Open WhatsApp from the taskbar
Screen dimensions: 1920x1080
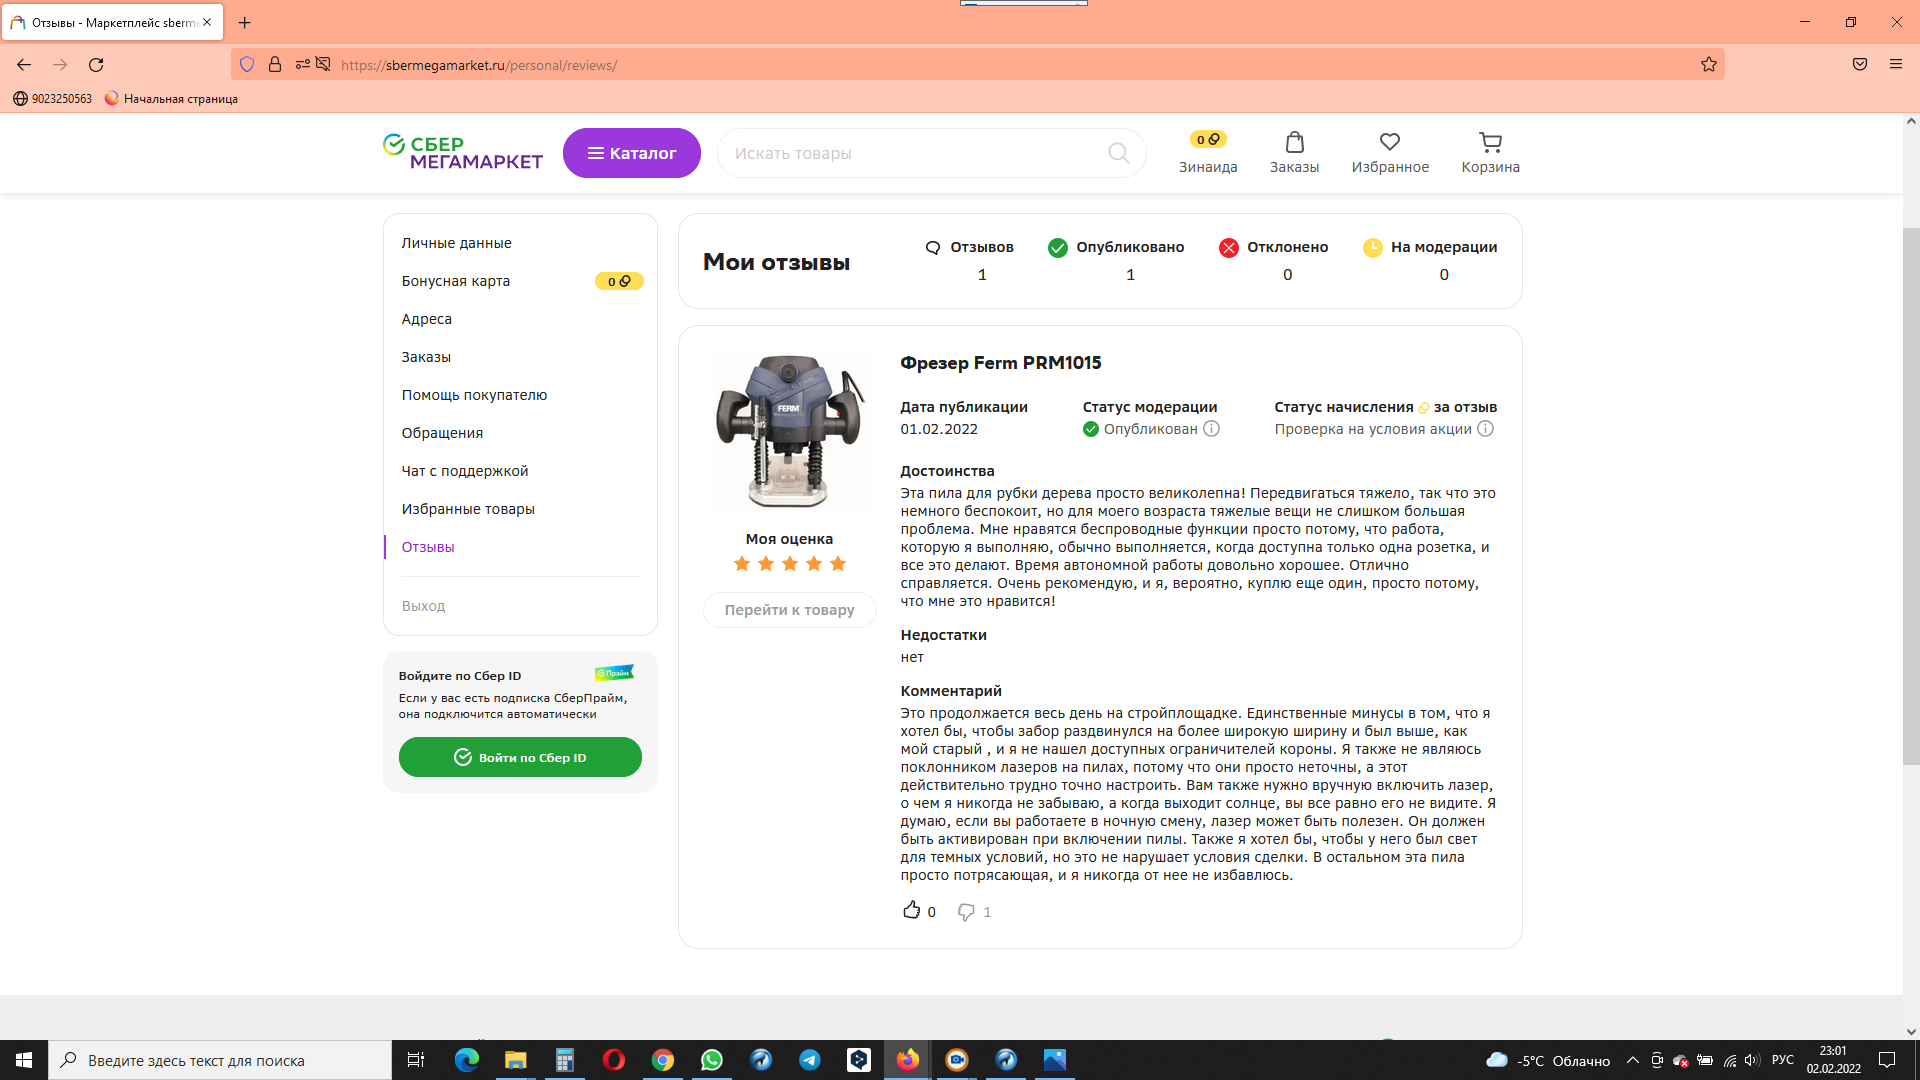(712, 1060)
